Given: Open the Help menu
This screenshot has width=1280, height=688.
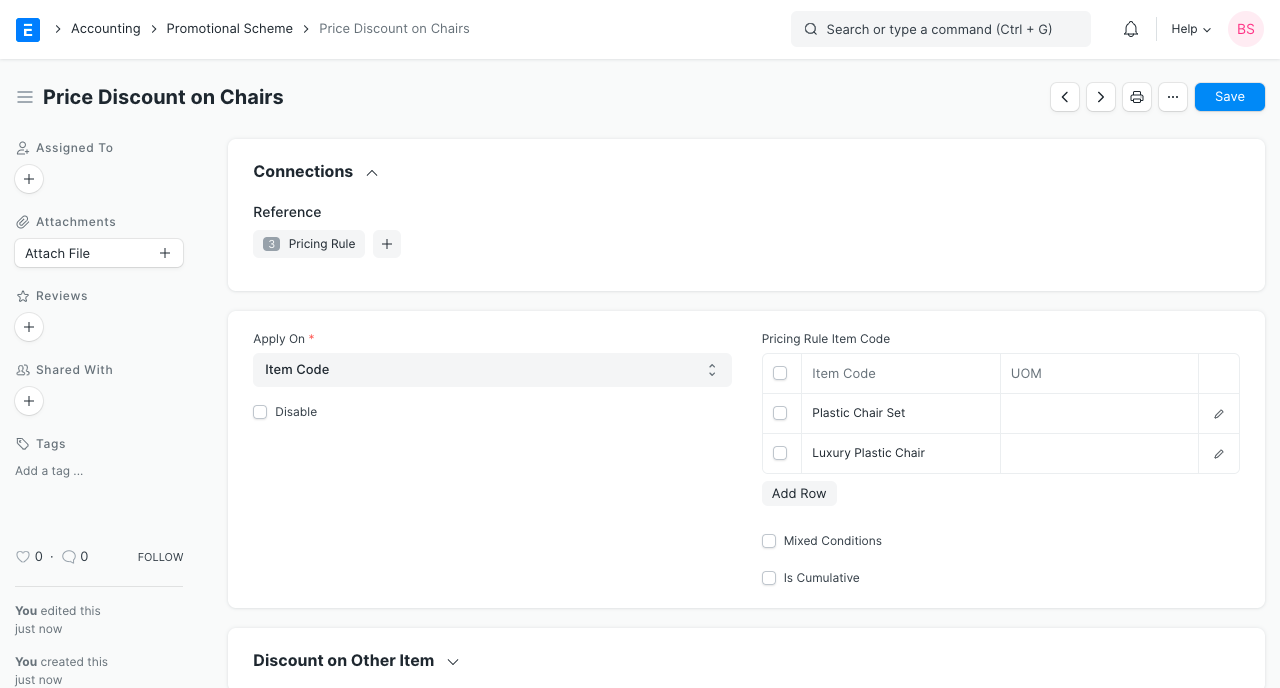Looking at the screenshot, I should pos(1191,29).
